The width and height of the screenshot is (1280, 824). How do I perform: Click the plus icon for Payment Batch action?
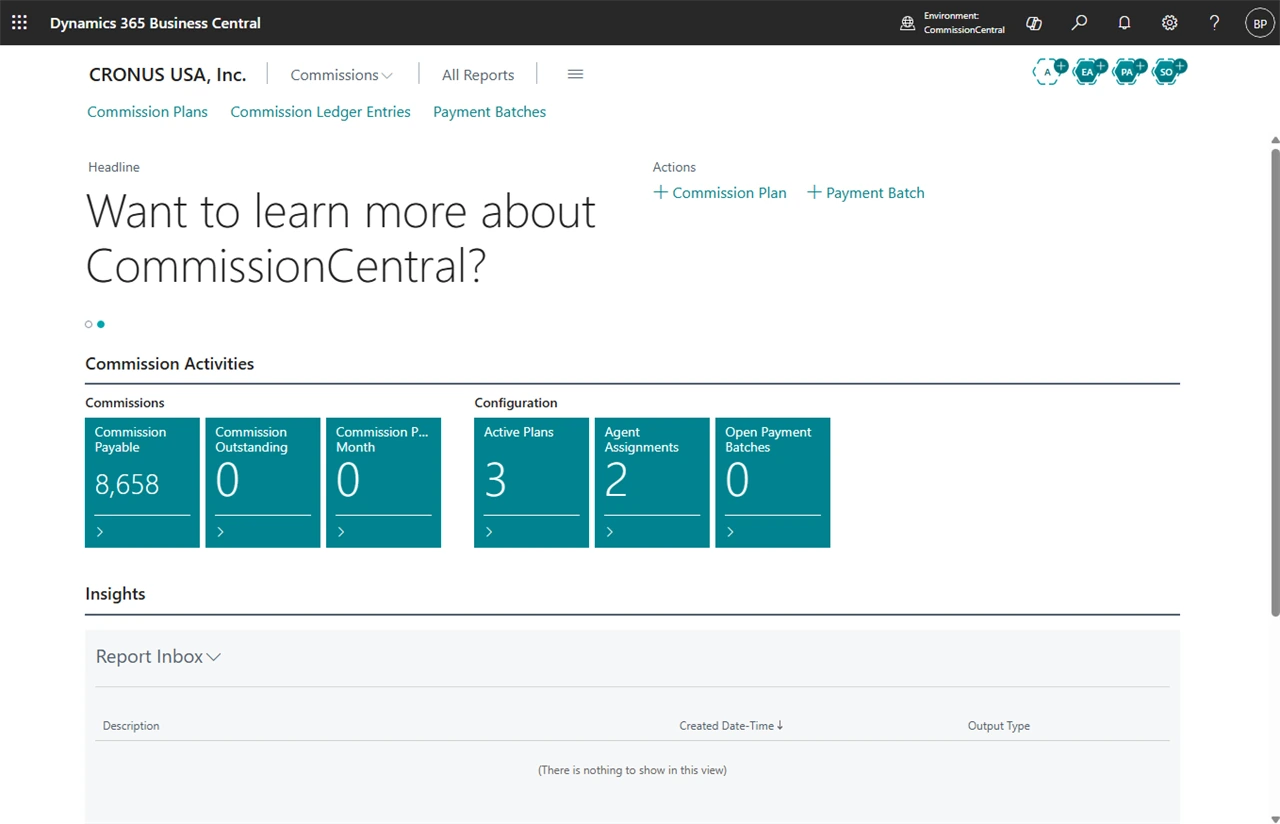[x=814, y=192]
